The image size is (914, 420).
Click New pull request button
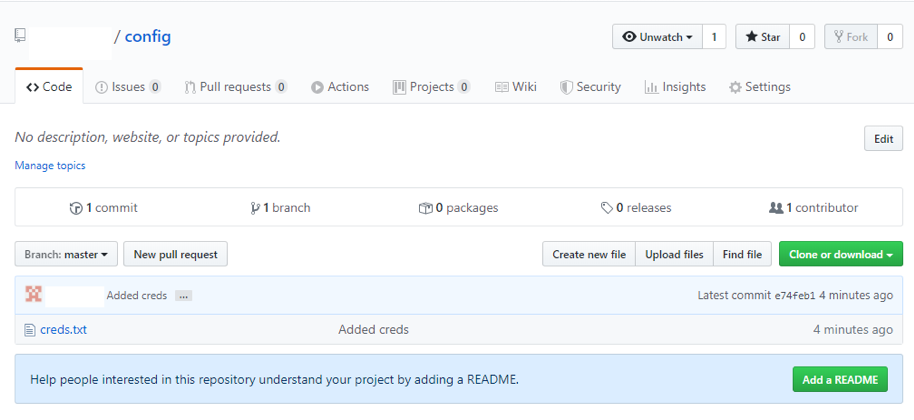pos(175,254)
